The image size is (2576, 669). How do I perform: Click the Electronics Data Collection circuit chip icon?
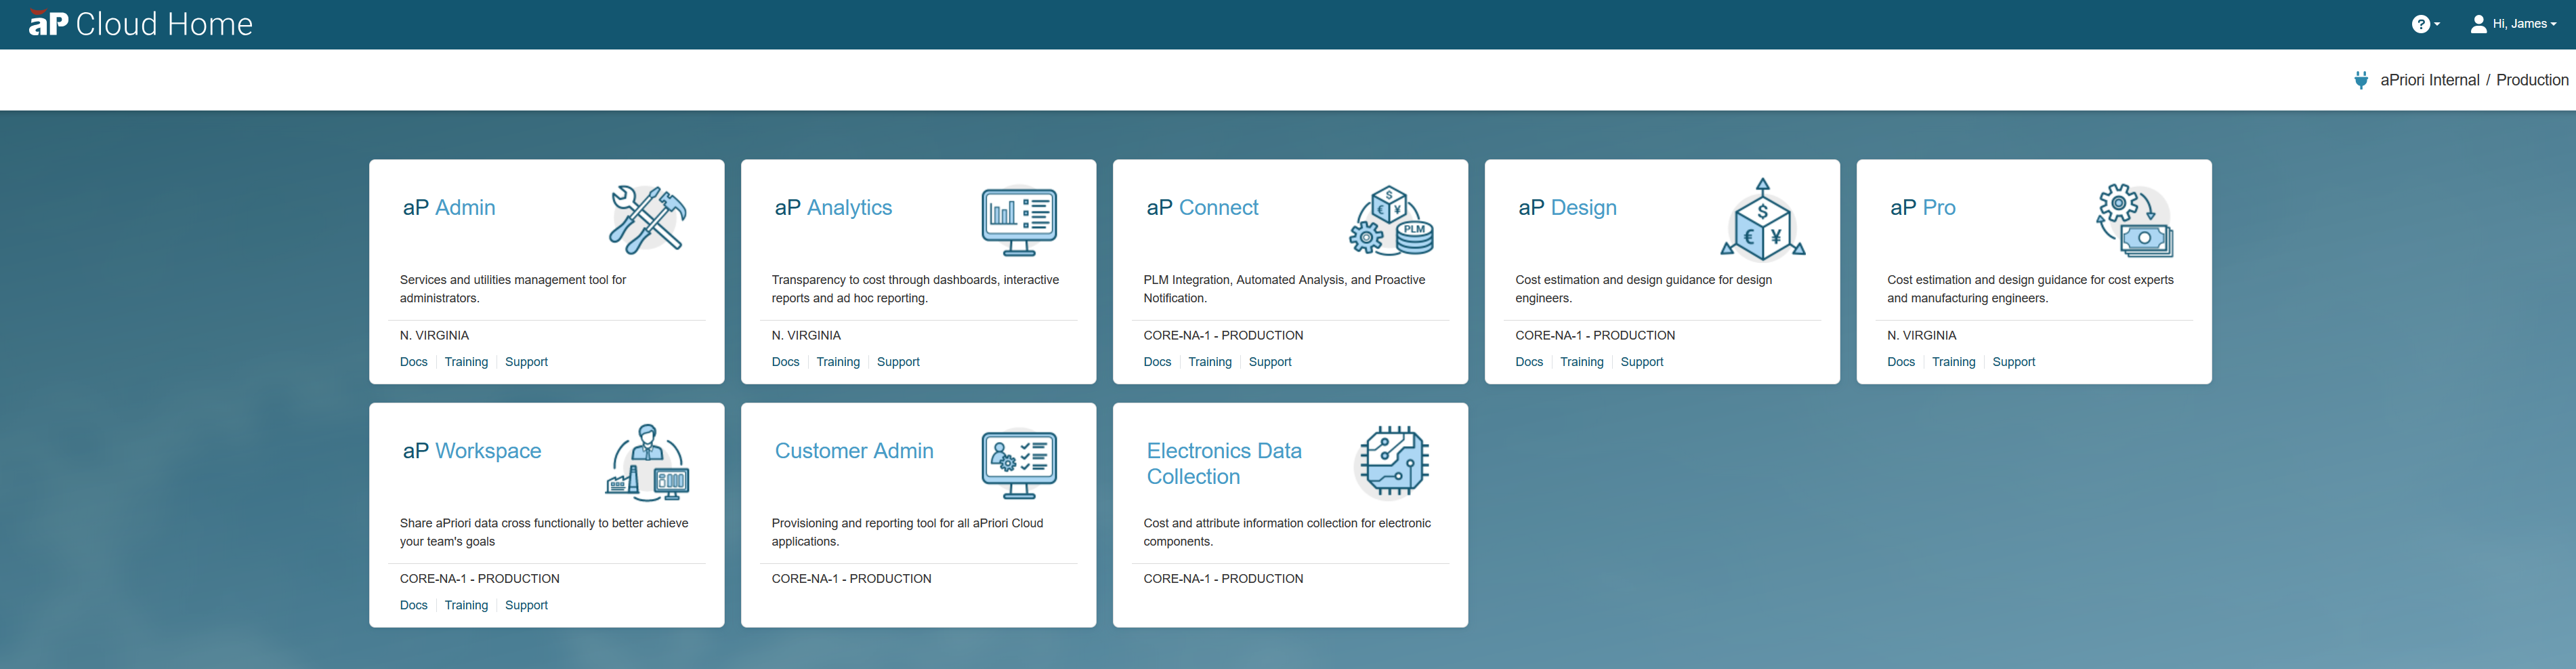click(x=1391, y=462)
